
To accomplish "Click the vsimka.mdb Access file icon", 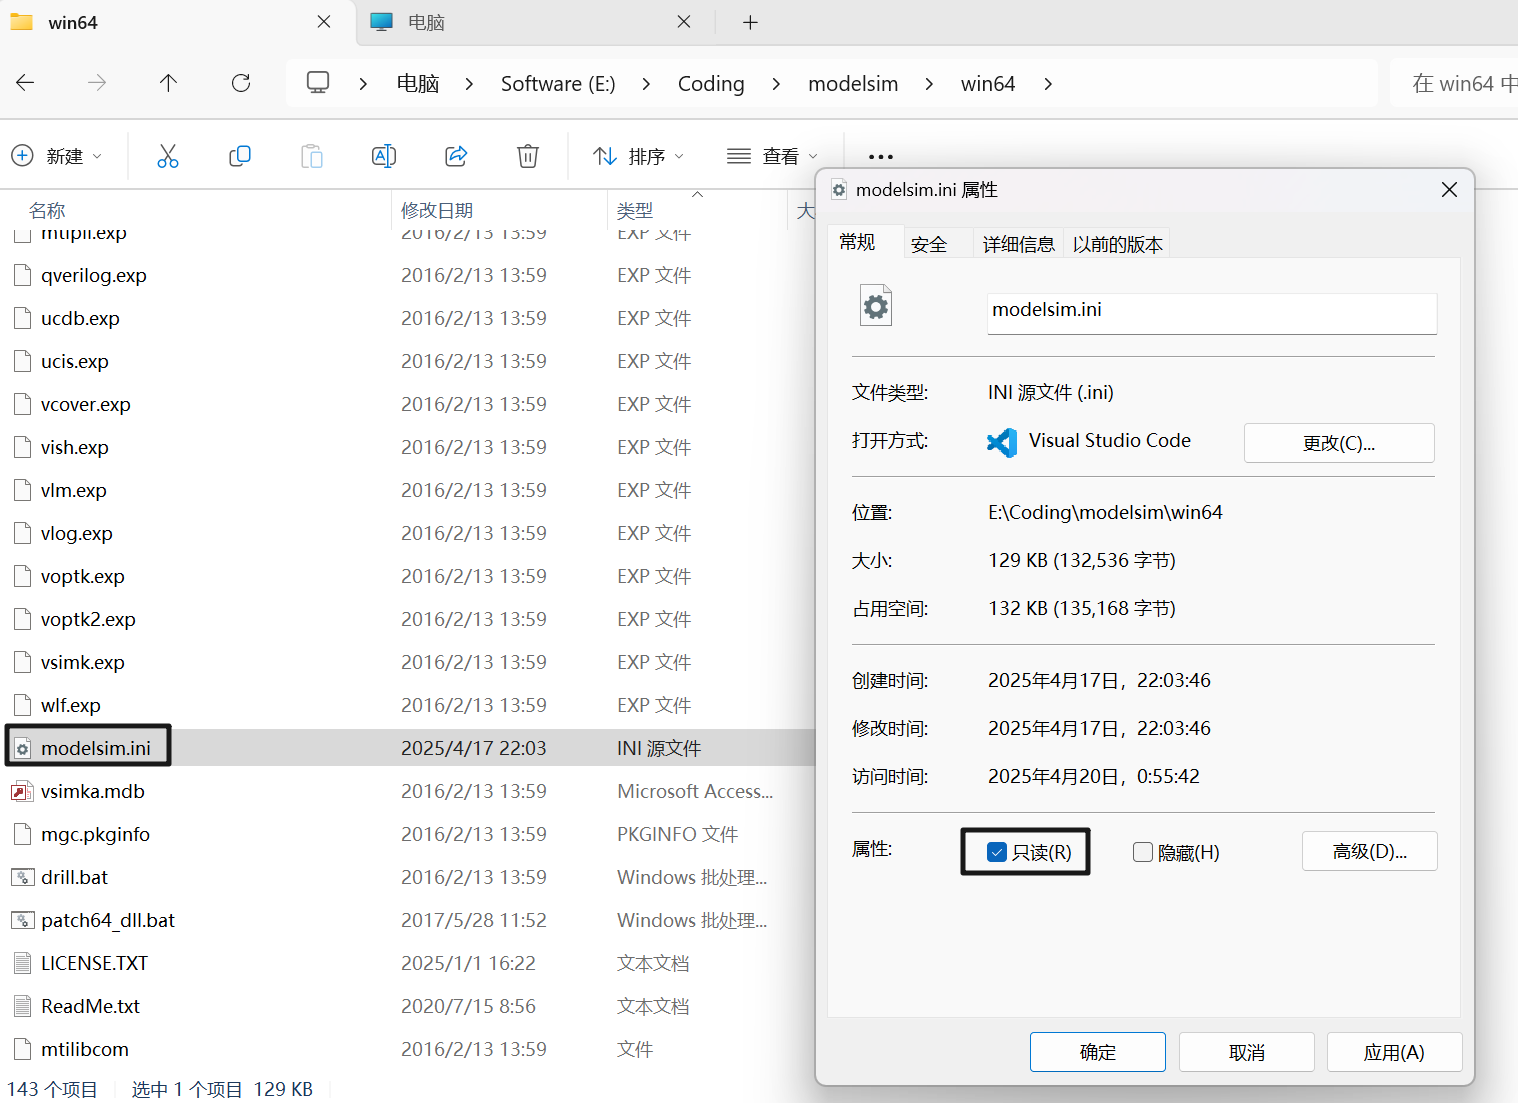I will click(x=22, y=792).
